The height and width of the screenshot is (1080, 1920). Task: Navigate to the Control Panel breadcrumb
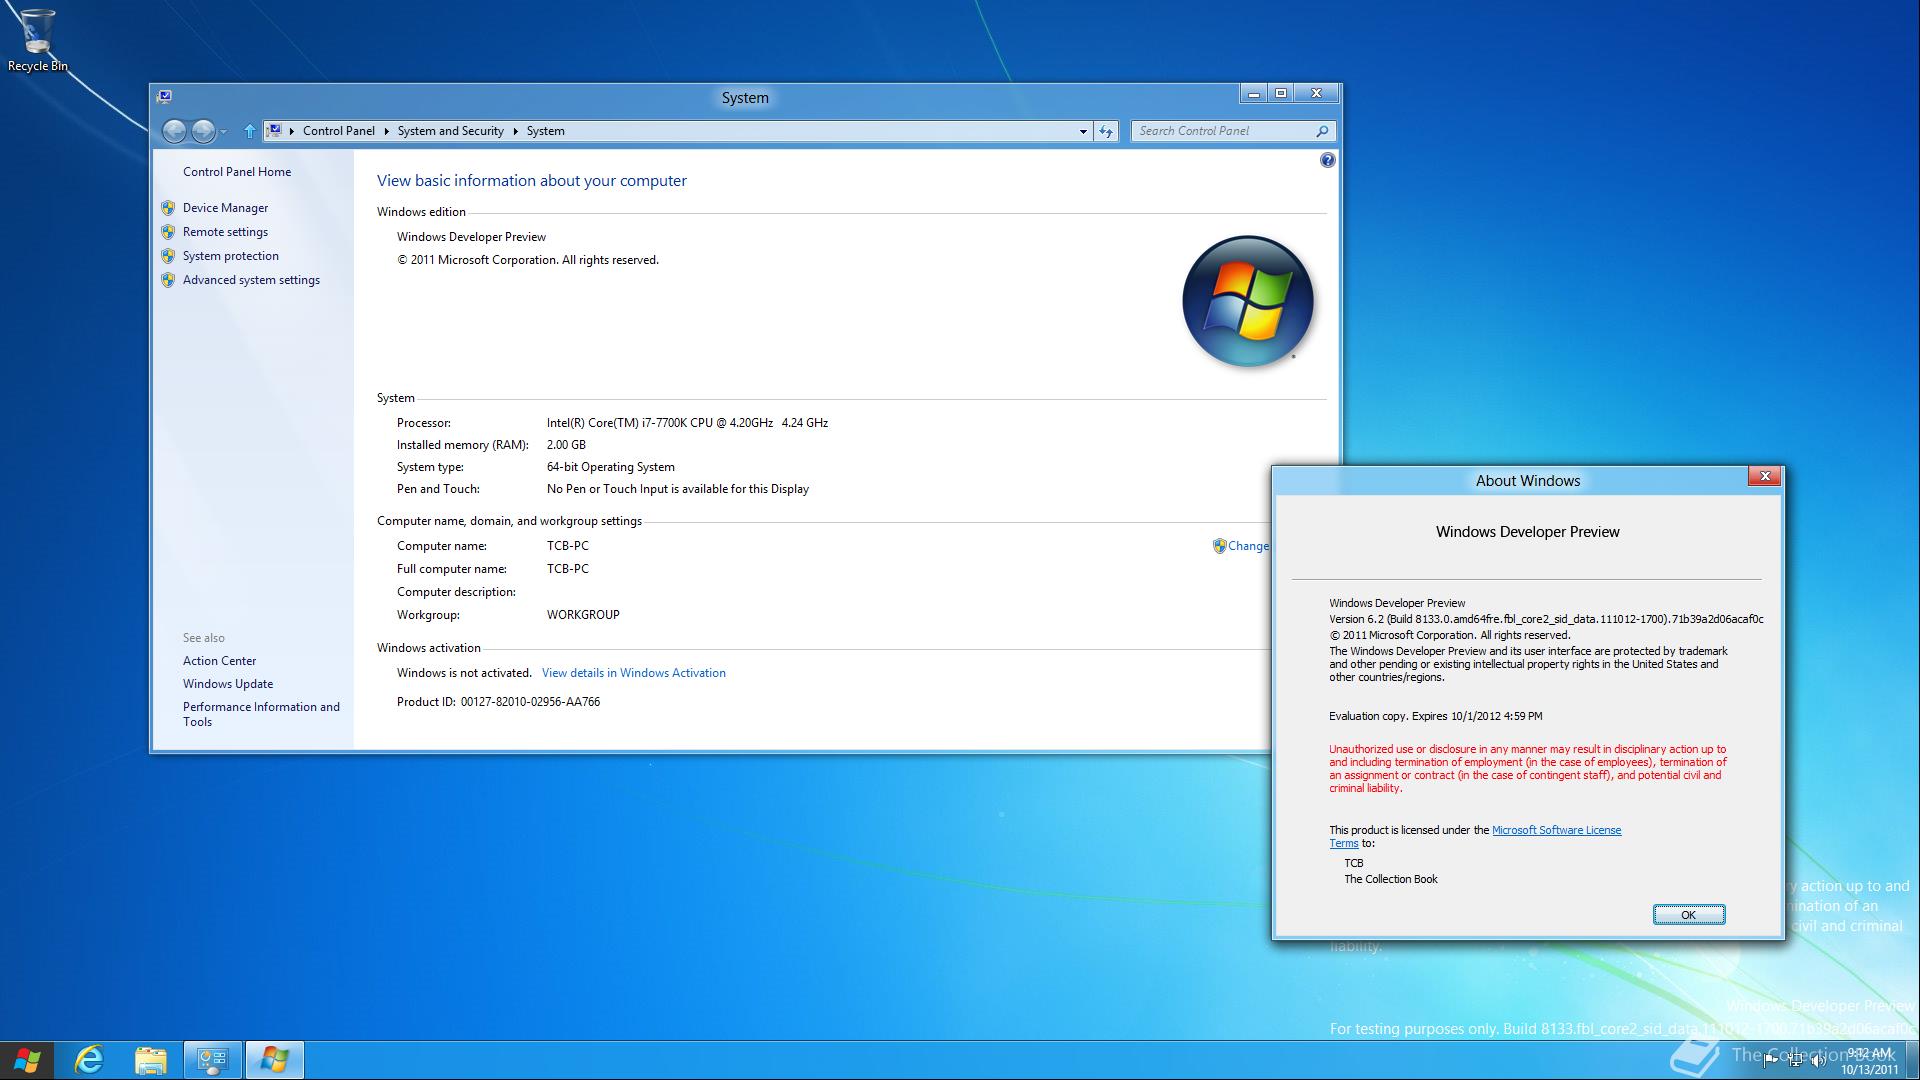coord(339,131)
